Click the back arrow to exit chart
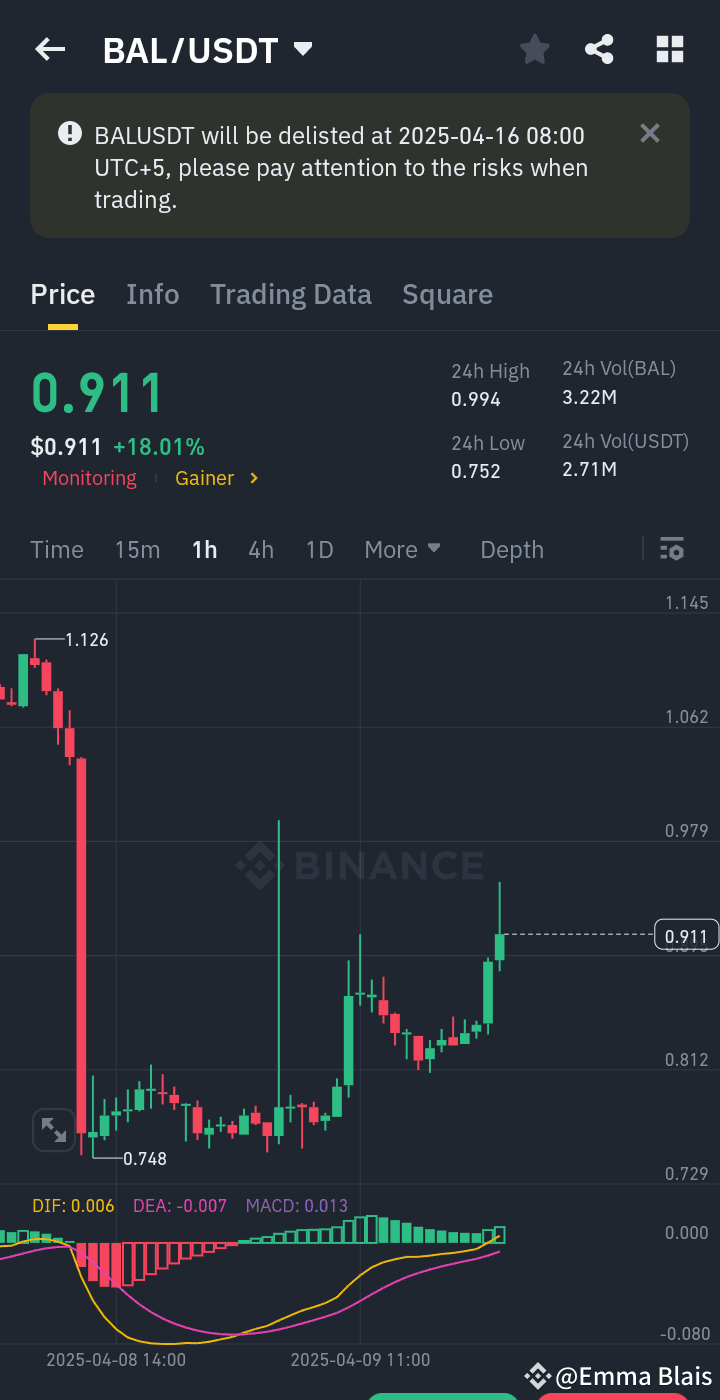720x1400 pixels. pos(49,48)
